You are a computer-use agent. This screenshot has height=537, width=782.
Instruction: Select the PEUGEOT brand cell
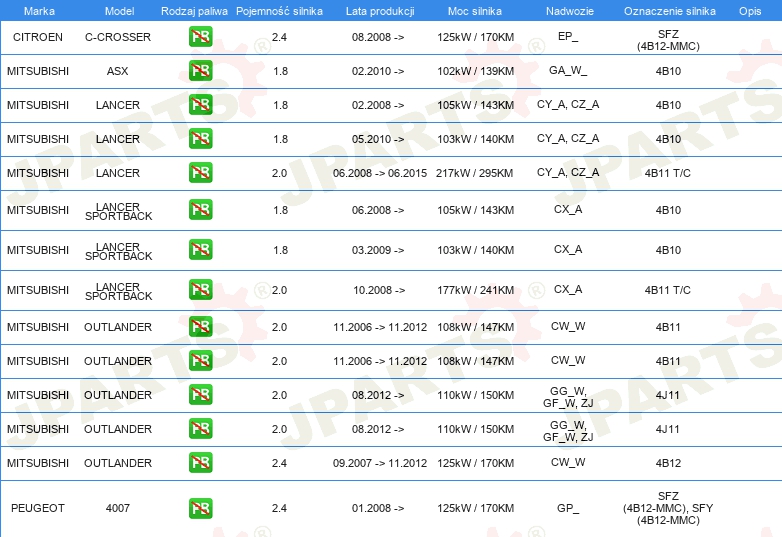point(38,508)
